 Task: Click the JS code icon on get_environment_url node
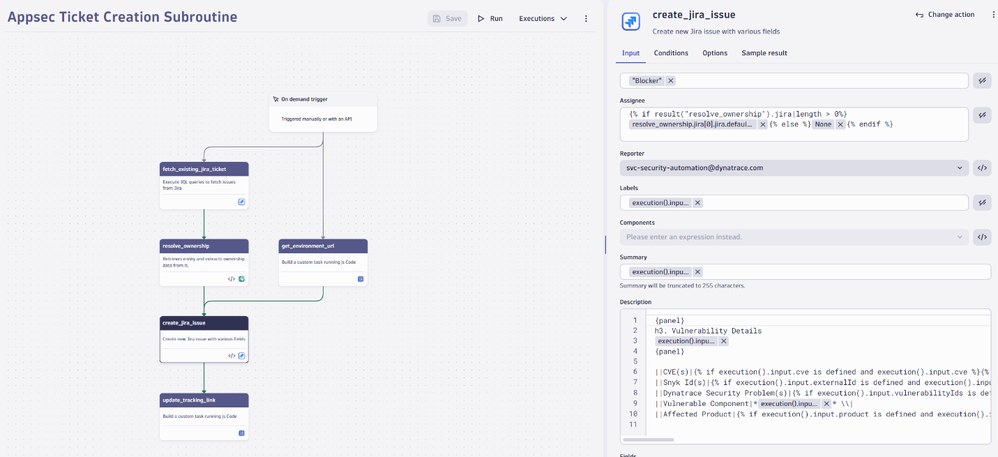pos(361,279)
